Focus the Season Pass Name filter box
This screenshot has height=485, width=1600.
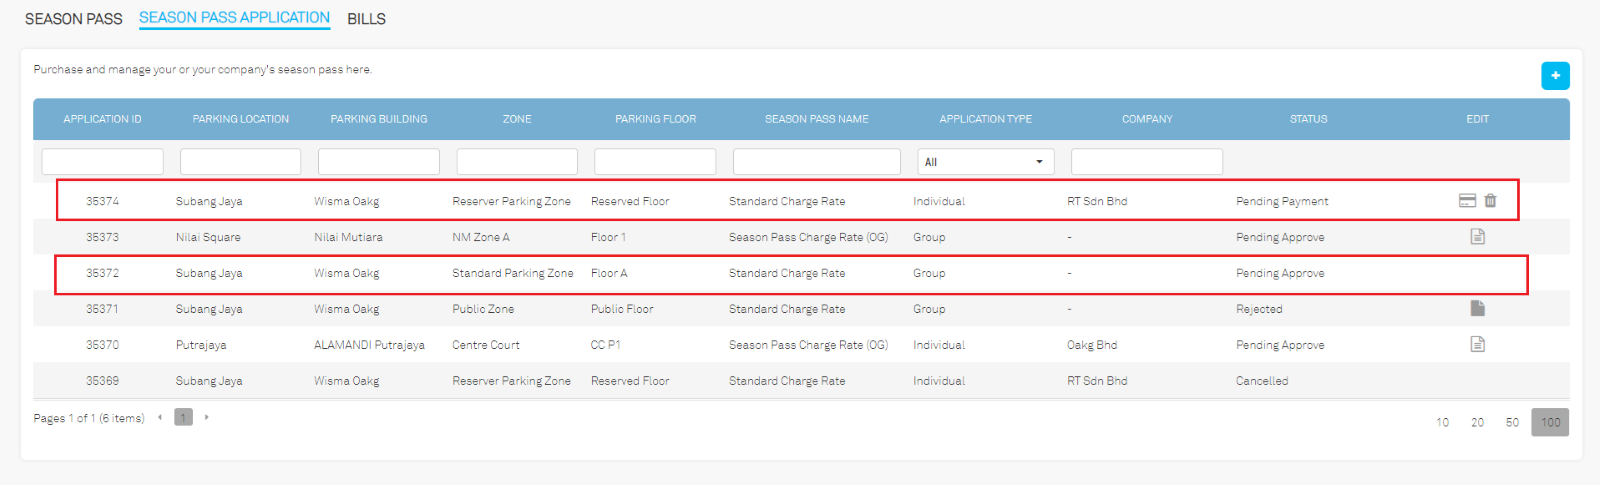coord(816,162)
